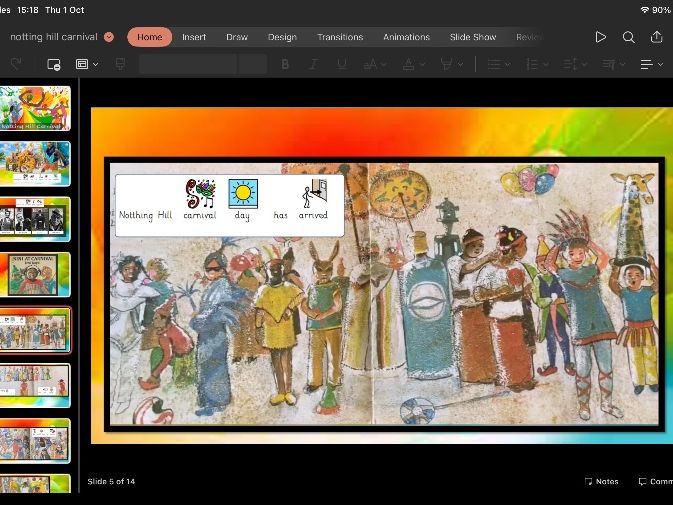673x505 pixels.
Task: Add a new slide with the slide icon
Action: [54, 65]
